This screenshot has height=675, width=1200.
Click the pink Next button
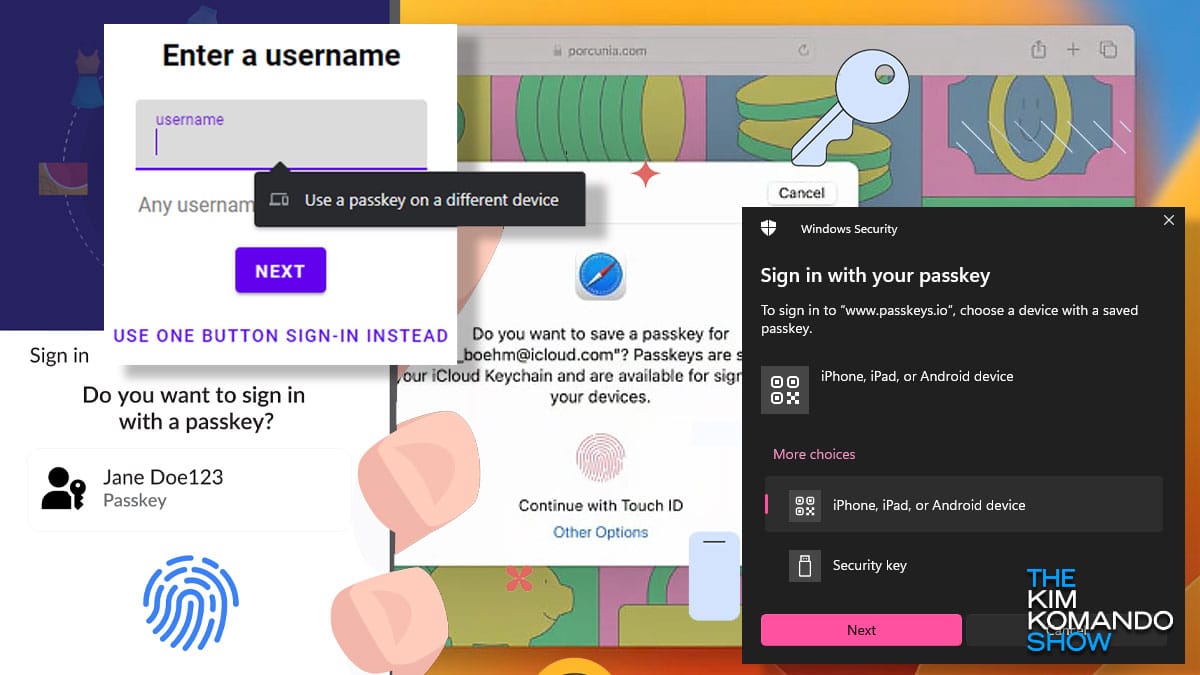861,630
